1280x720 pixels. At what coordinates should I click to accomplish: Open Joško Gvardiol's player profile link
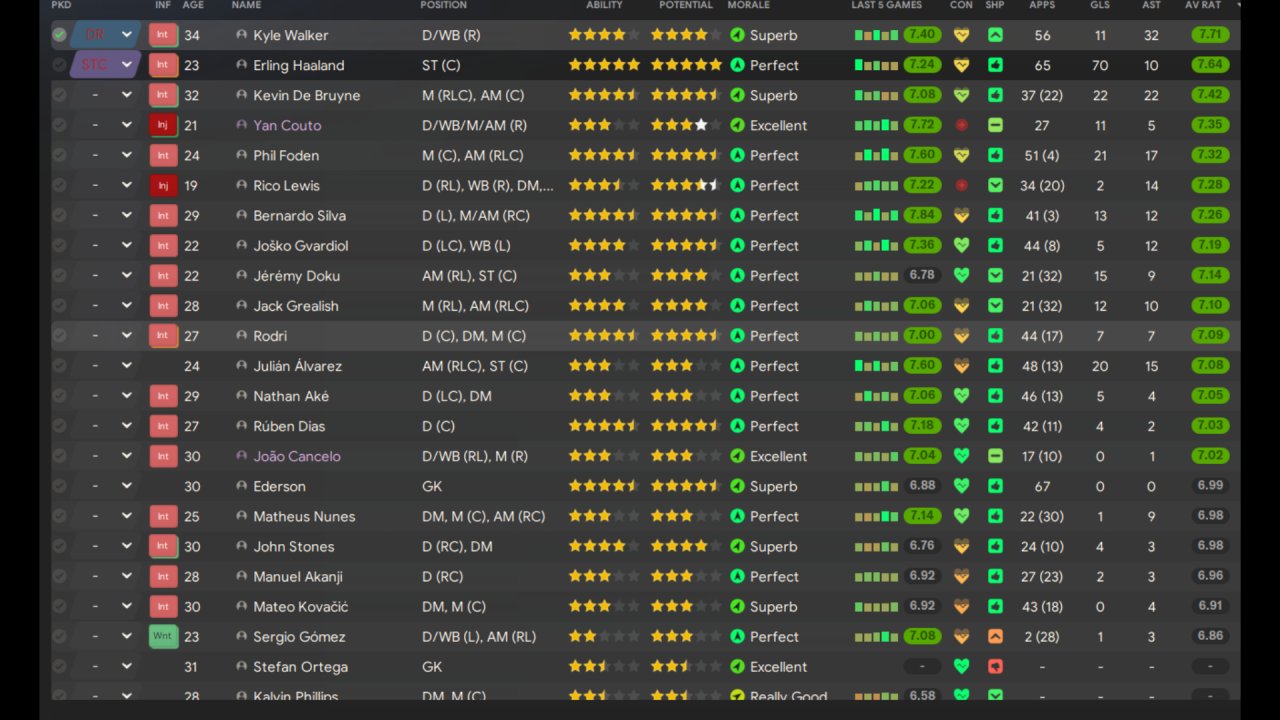(x=301, y=245)
